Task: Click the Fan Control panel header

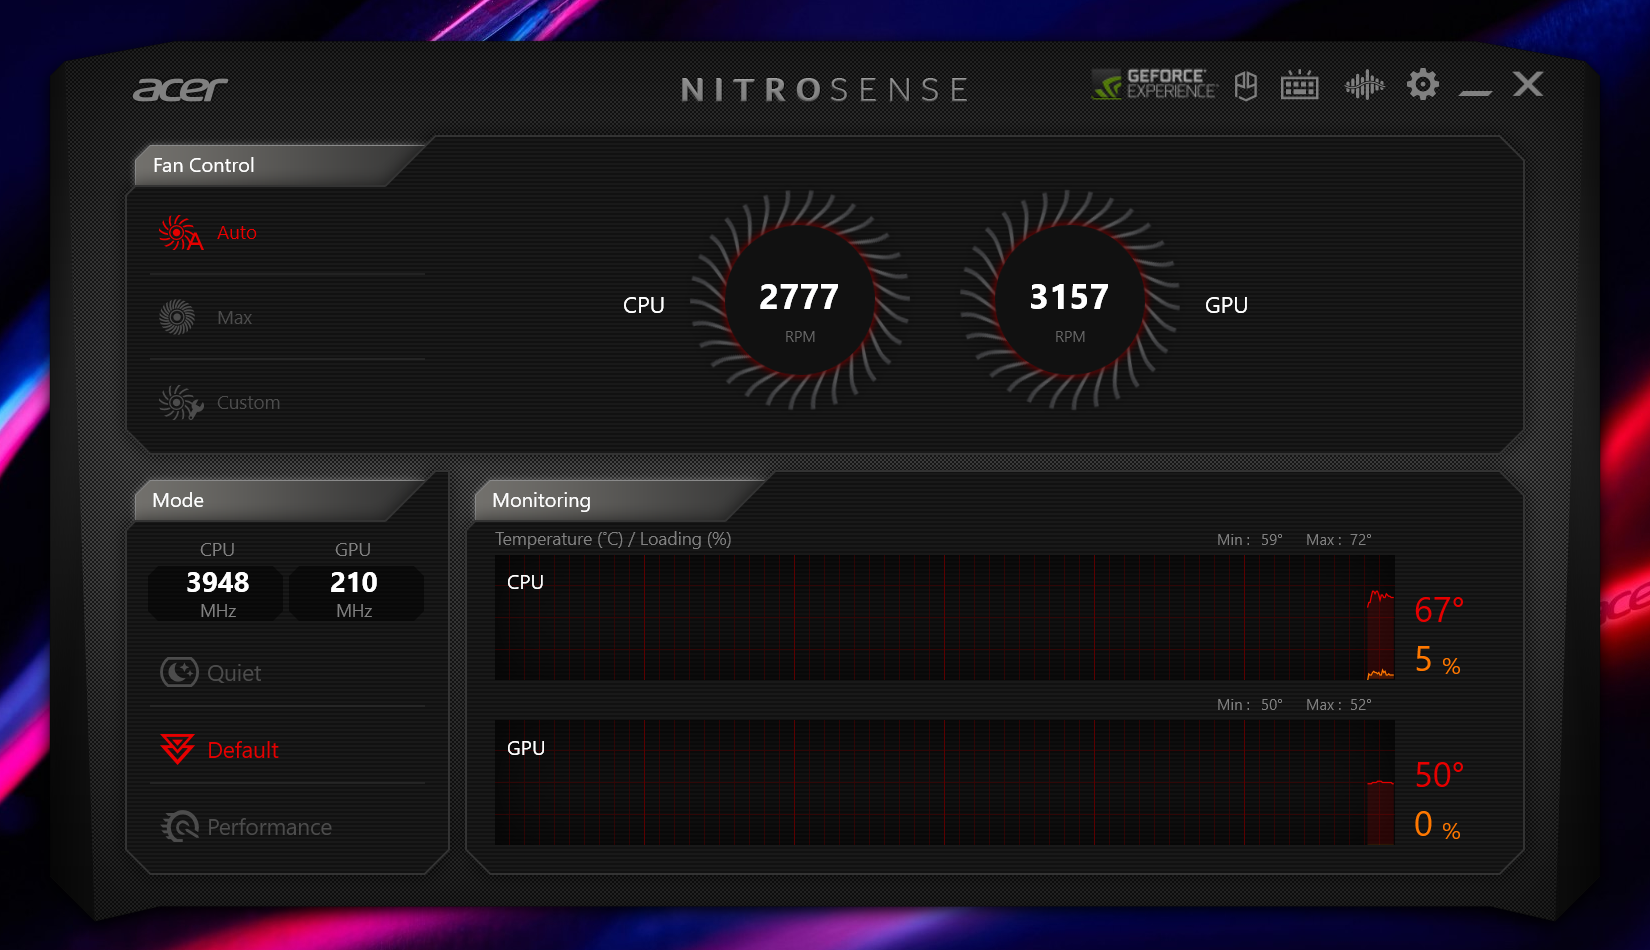Action: click(x=204, y=166)
